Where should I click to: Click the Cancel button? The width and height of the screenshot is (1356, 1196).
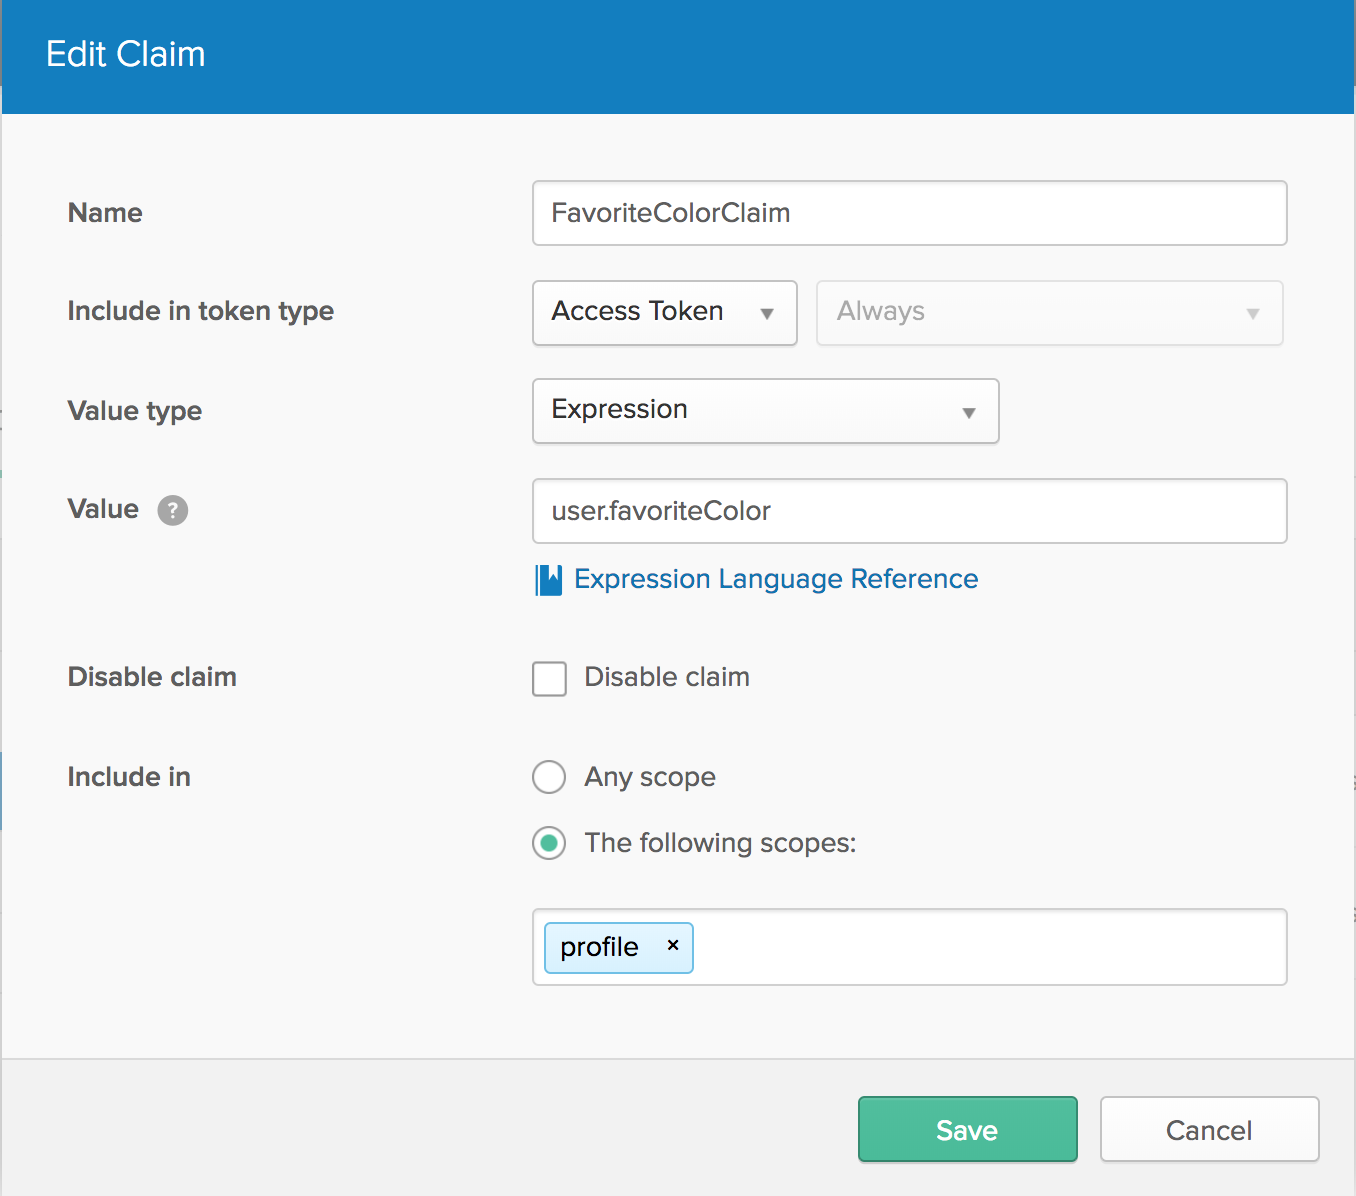pos(1208,1130)
